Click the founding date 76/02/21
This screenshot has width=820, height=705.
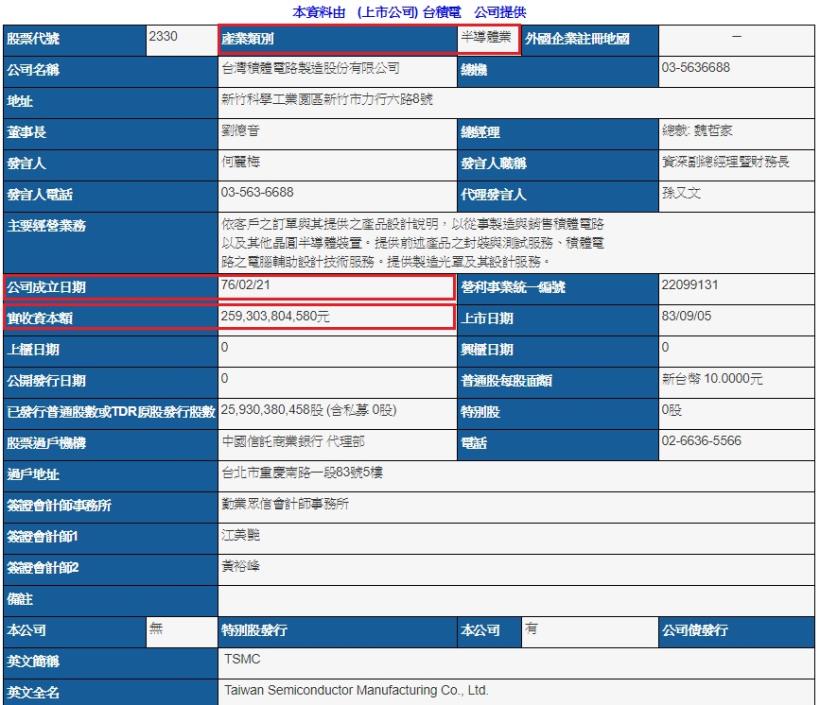(245, 285)
